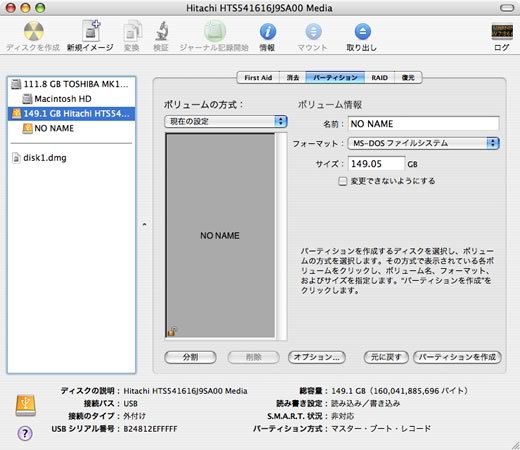
Task: Click the 接続バス value USB
Action: tap(130, 403)
